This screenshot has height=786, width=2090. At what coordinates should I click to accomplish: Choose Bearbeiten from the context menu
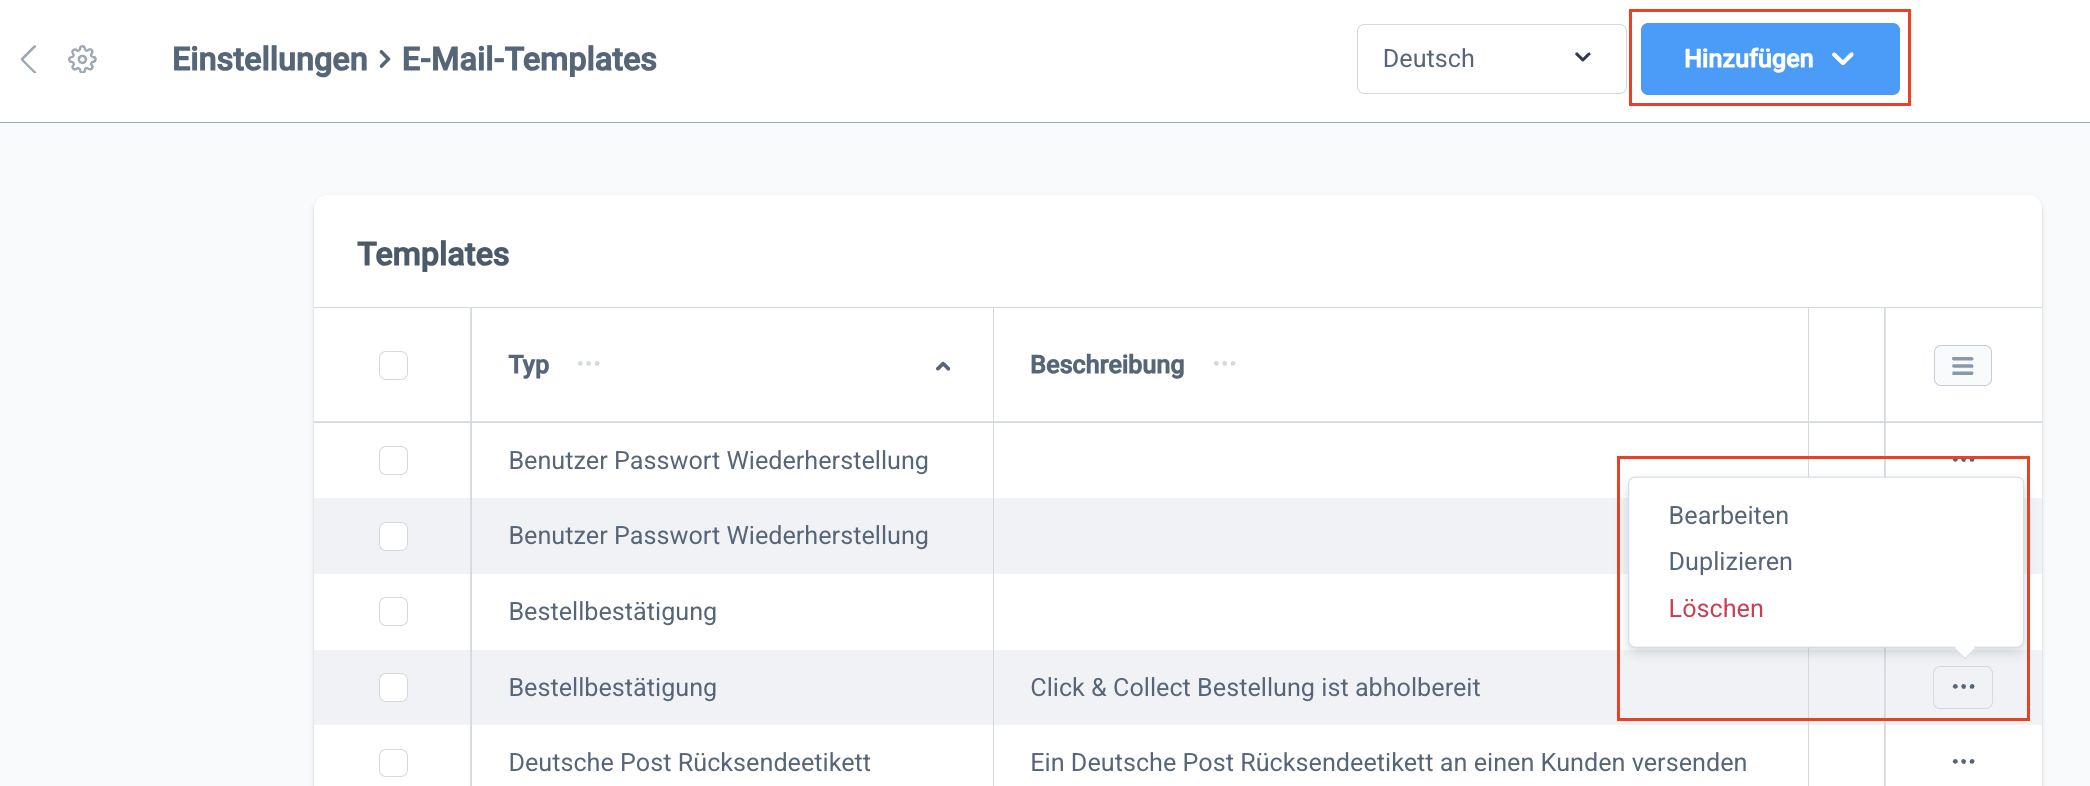click(1728, 516)
